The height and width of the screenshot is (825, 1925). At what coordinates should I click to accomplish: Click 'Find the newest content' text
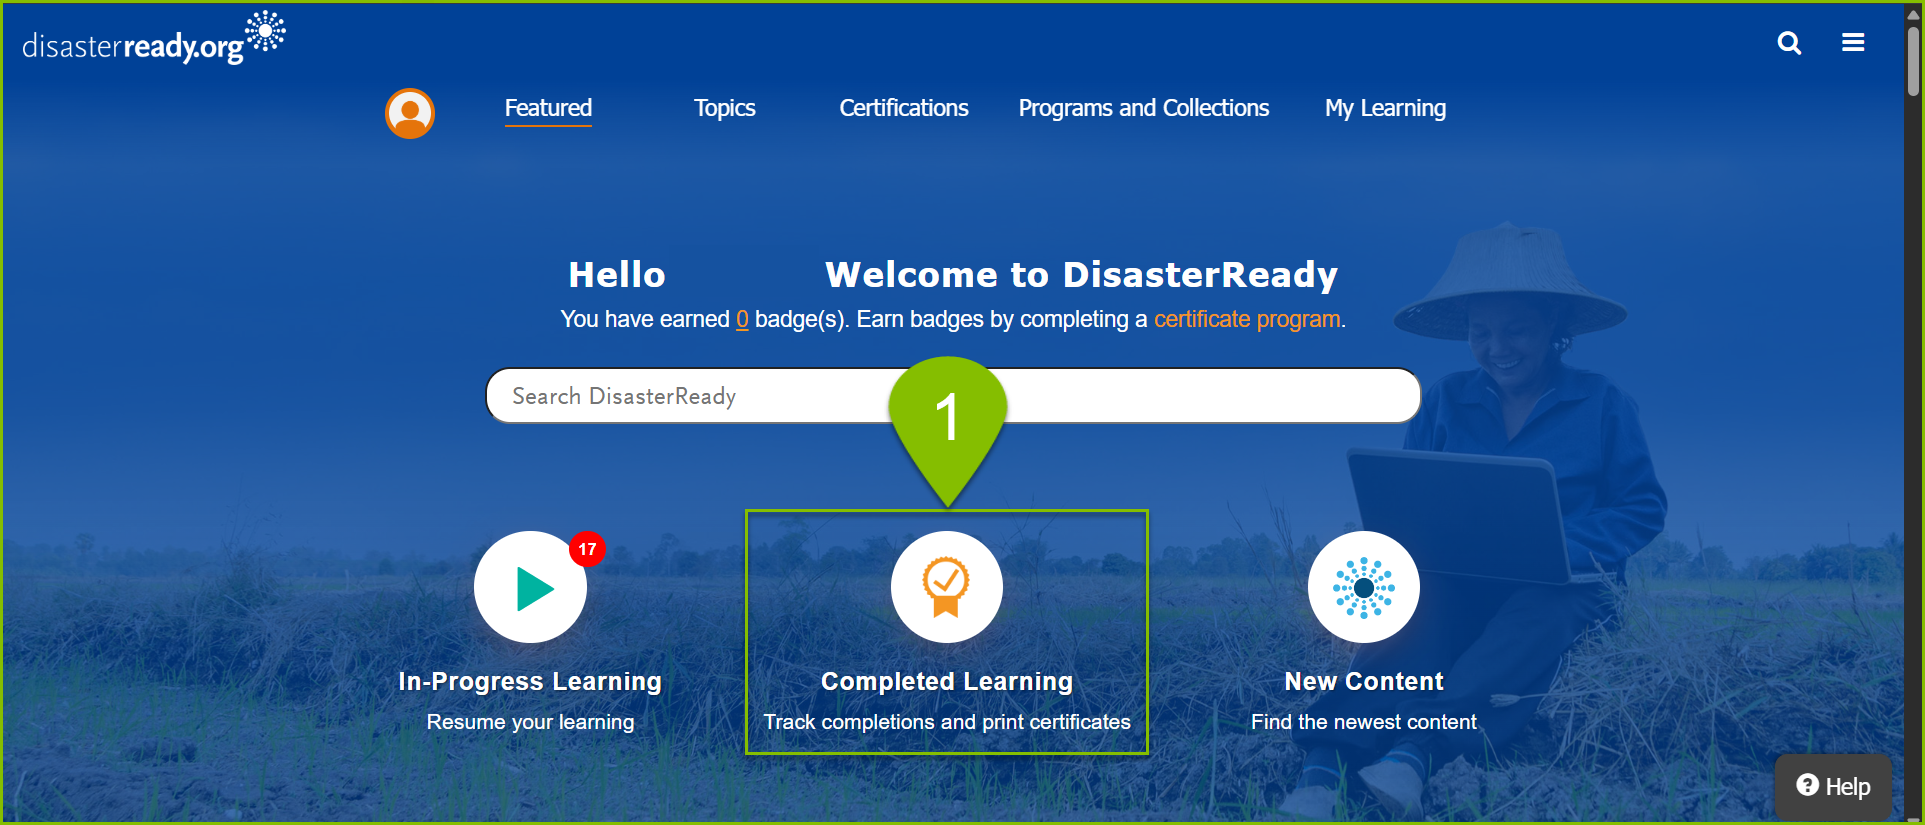[1364, 722]
